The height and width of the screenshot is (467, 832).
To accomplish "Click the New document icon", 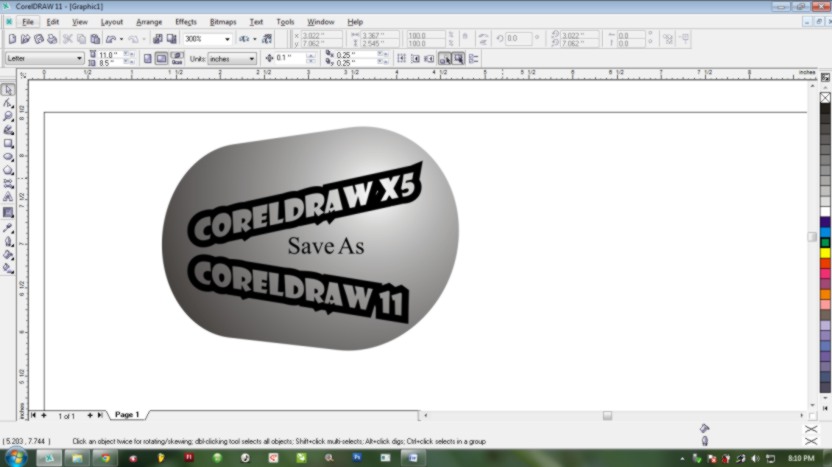I will [12, 39].
